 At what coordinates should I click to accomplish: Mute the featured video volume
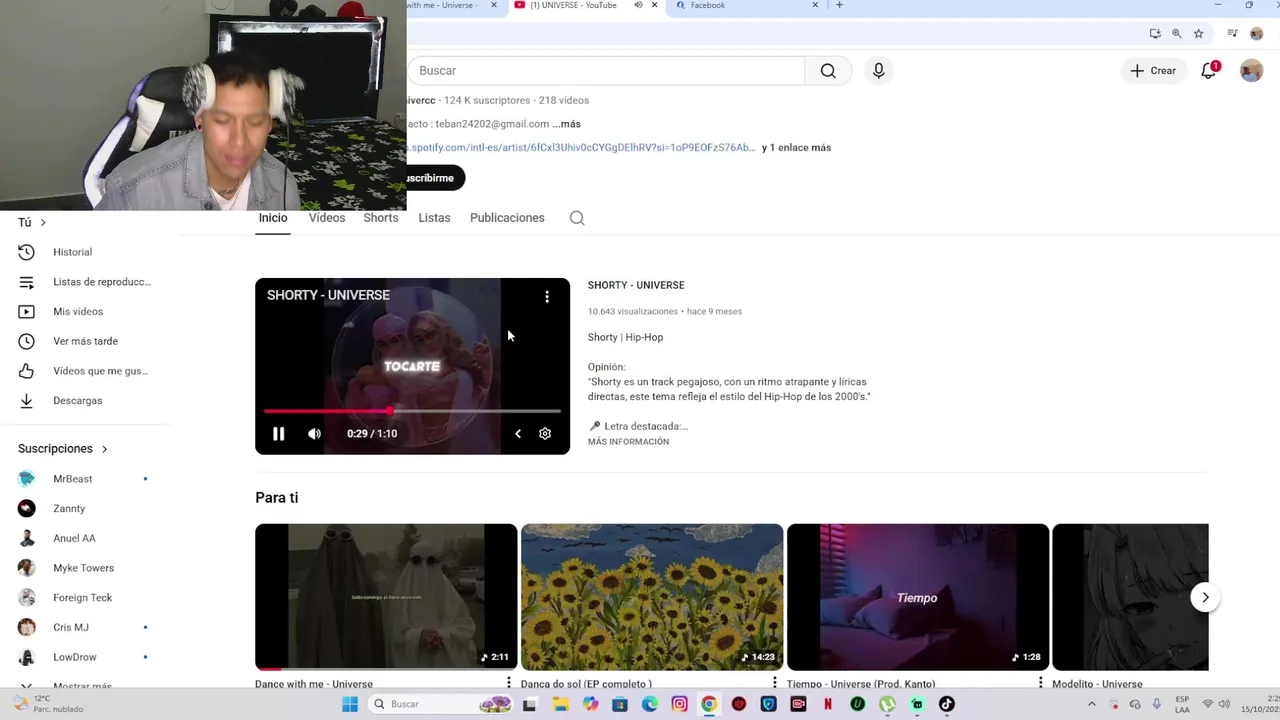click(x=315, y=434)
